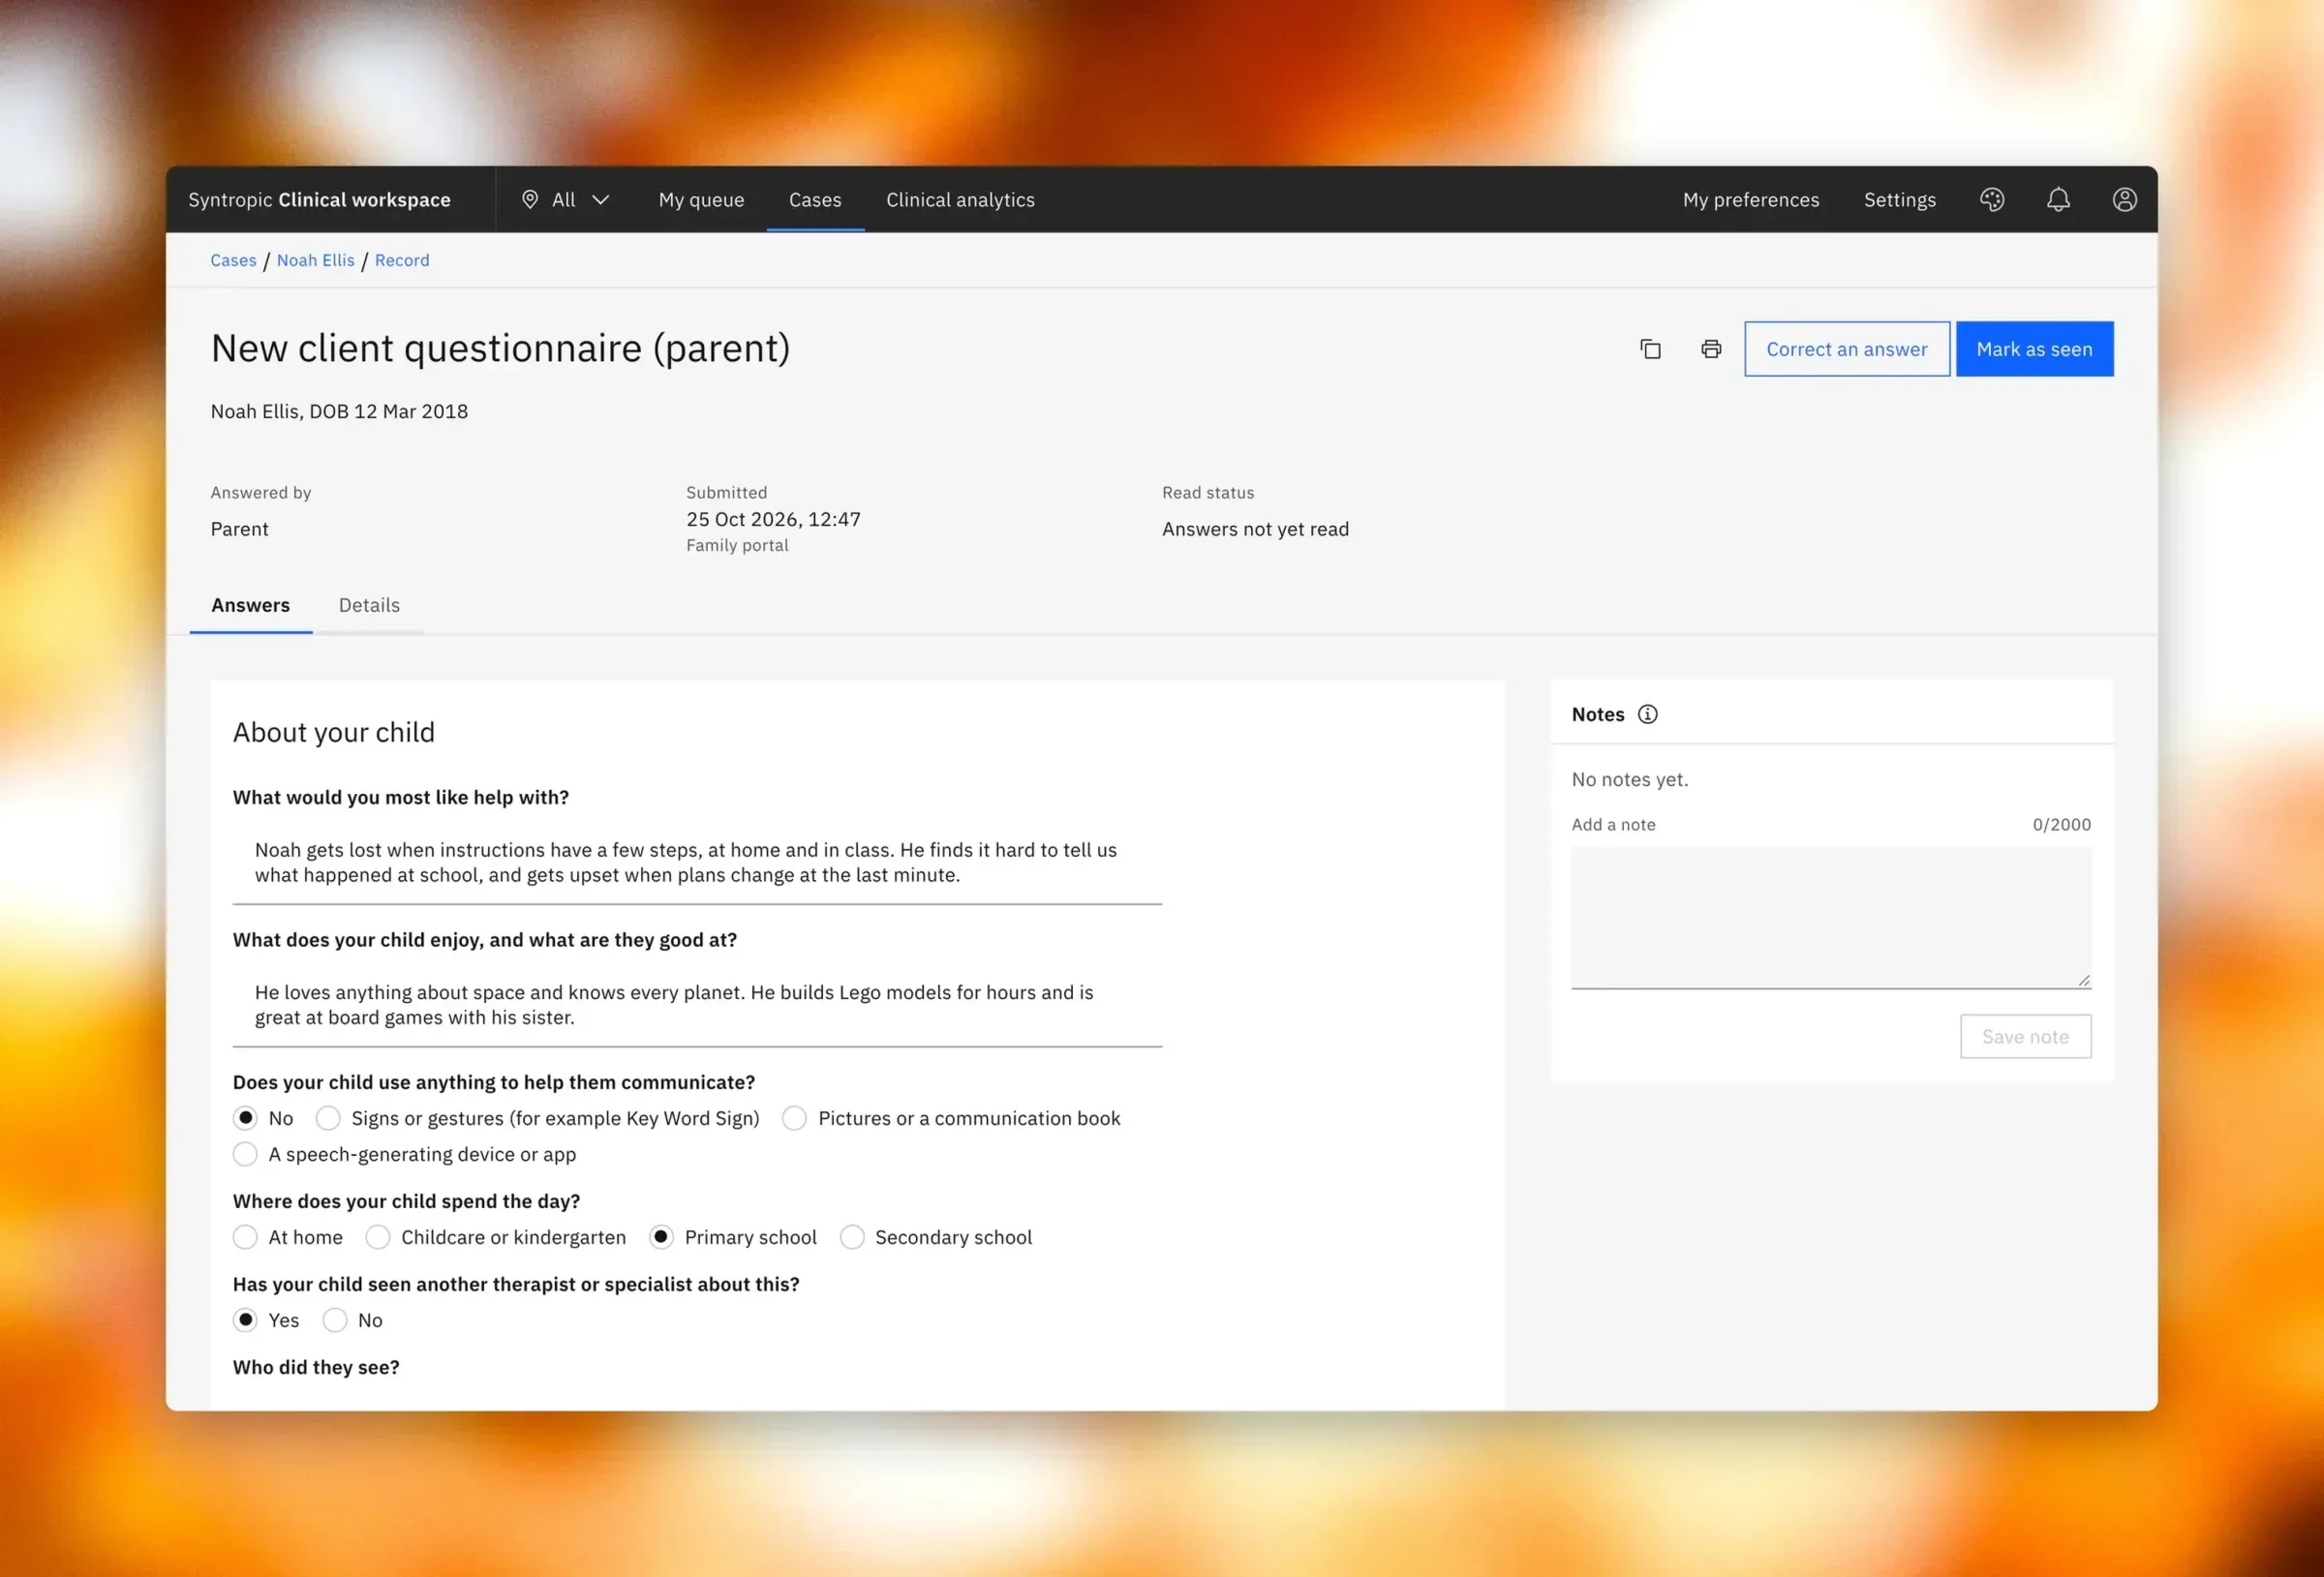Viewport: 2324px width, 1577px height.
Task: Switch to the Details tab
Action: (x=369, y=605)
